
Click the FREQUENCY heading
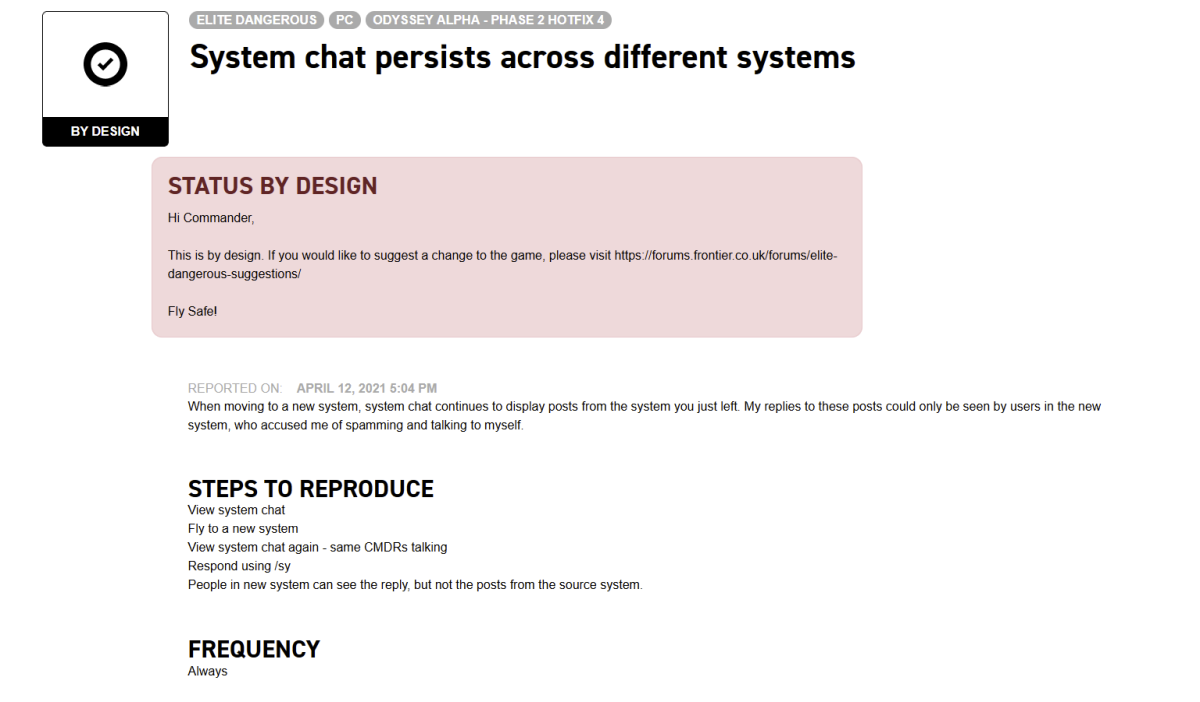tap(254, 650)
